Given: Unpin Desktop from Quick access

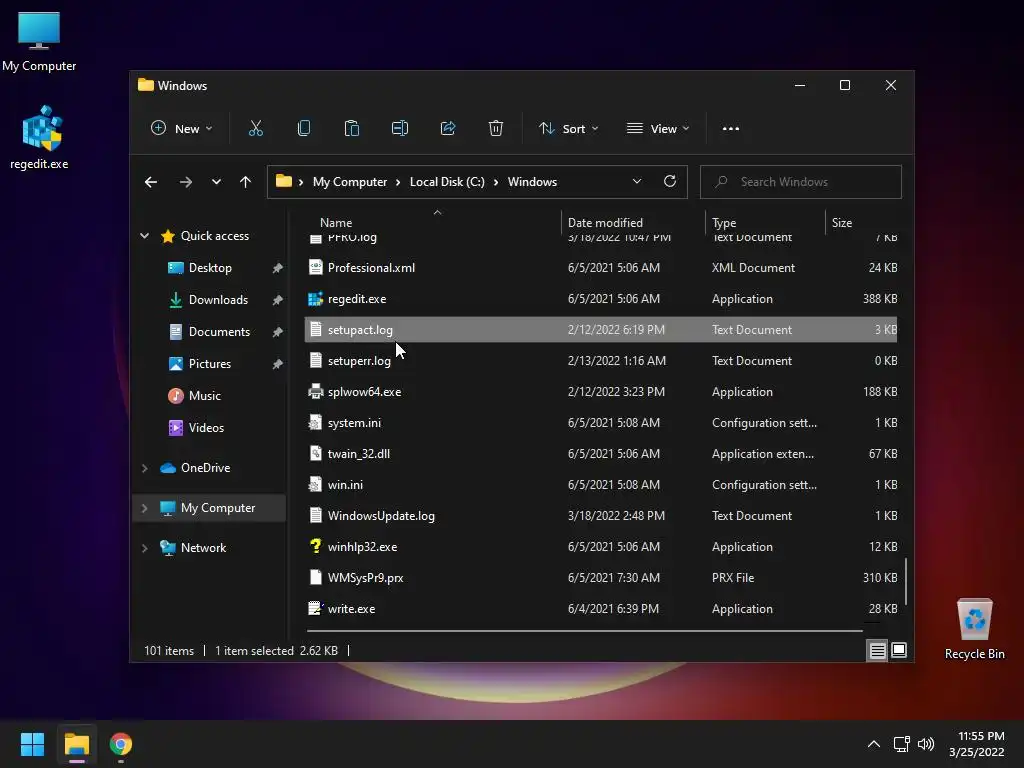Looking at the screenshot, I should pos(278,268).
